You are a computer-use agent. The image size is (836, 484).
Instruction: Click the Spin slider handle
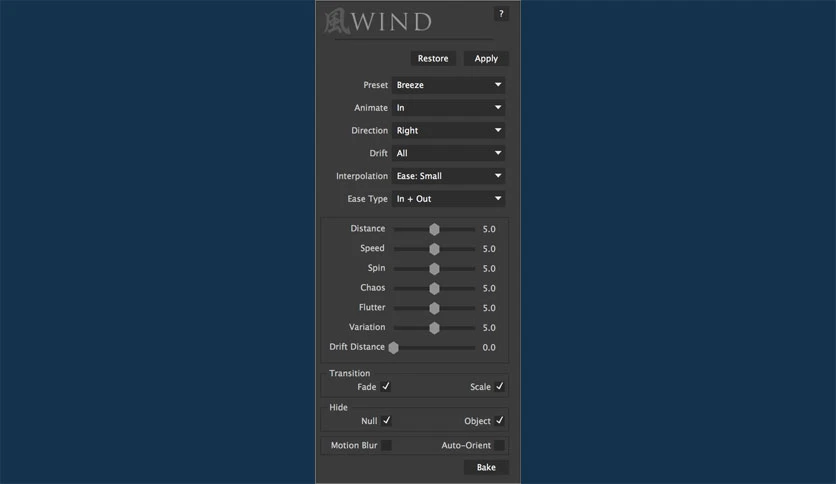point(435,269)
